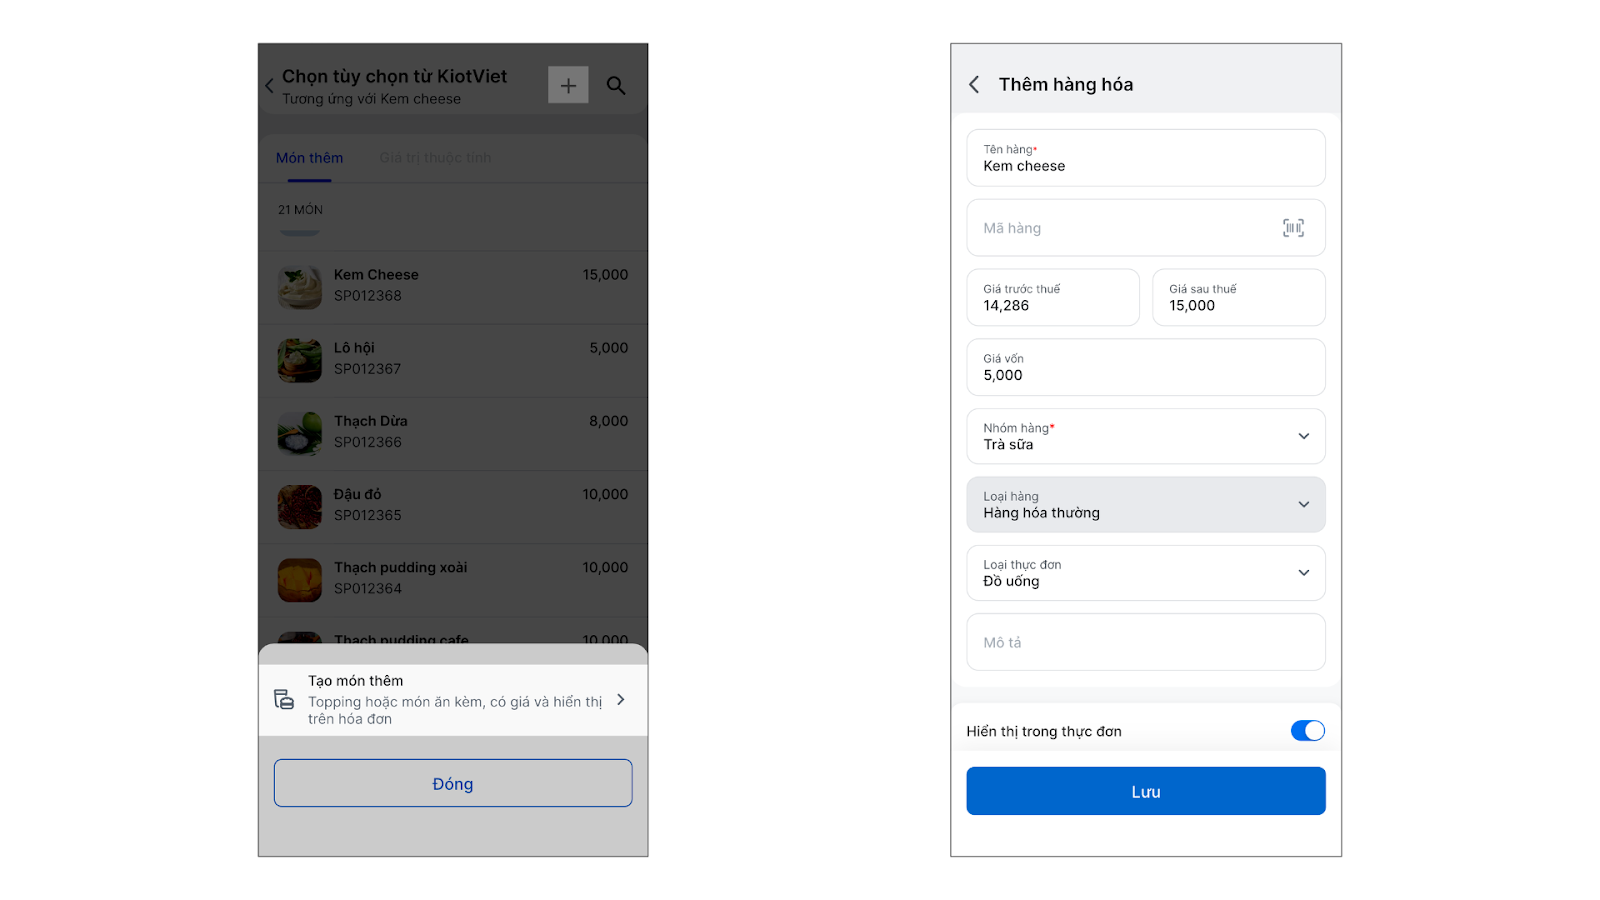Open Tạo món thêm chevron arrow
This screenshot has width=1600, height=900.
621,700
